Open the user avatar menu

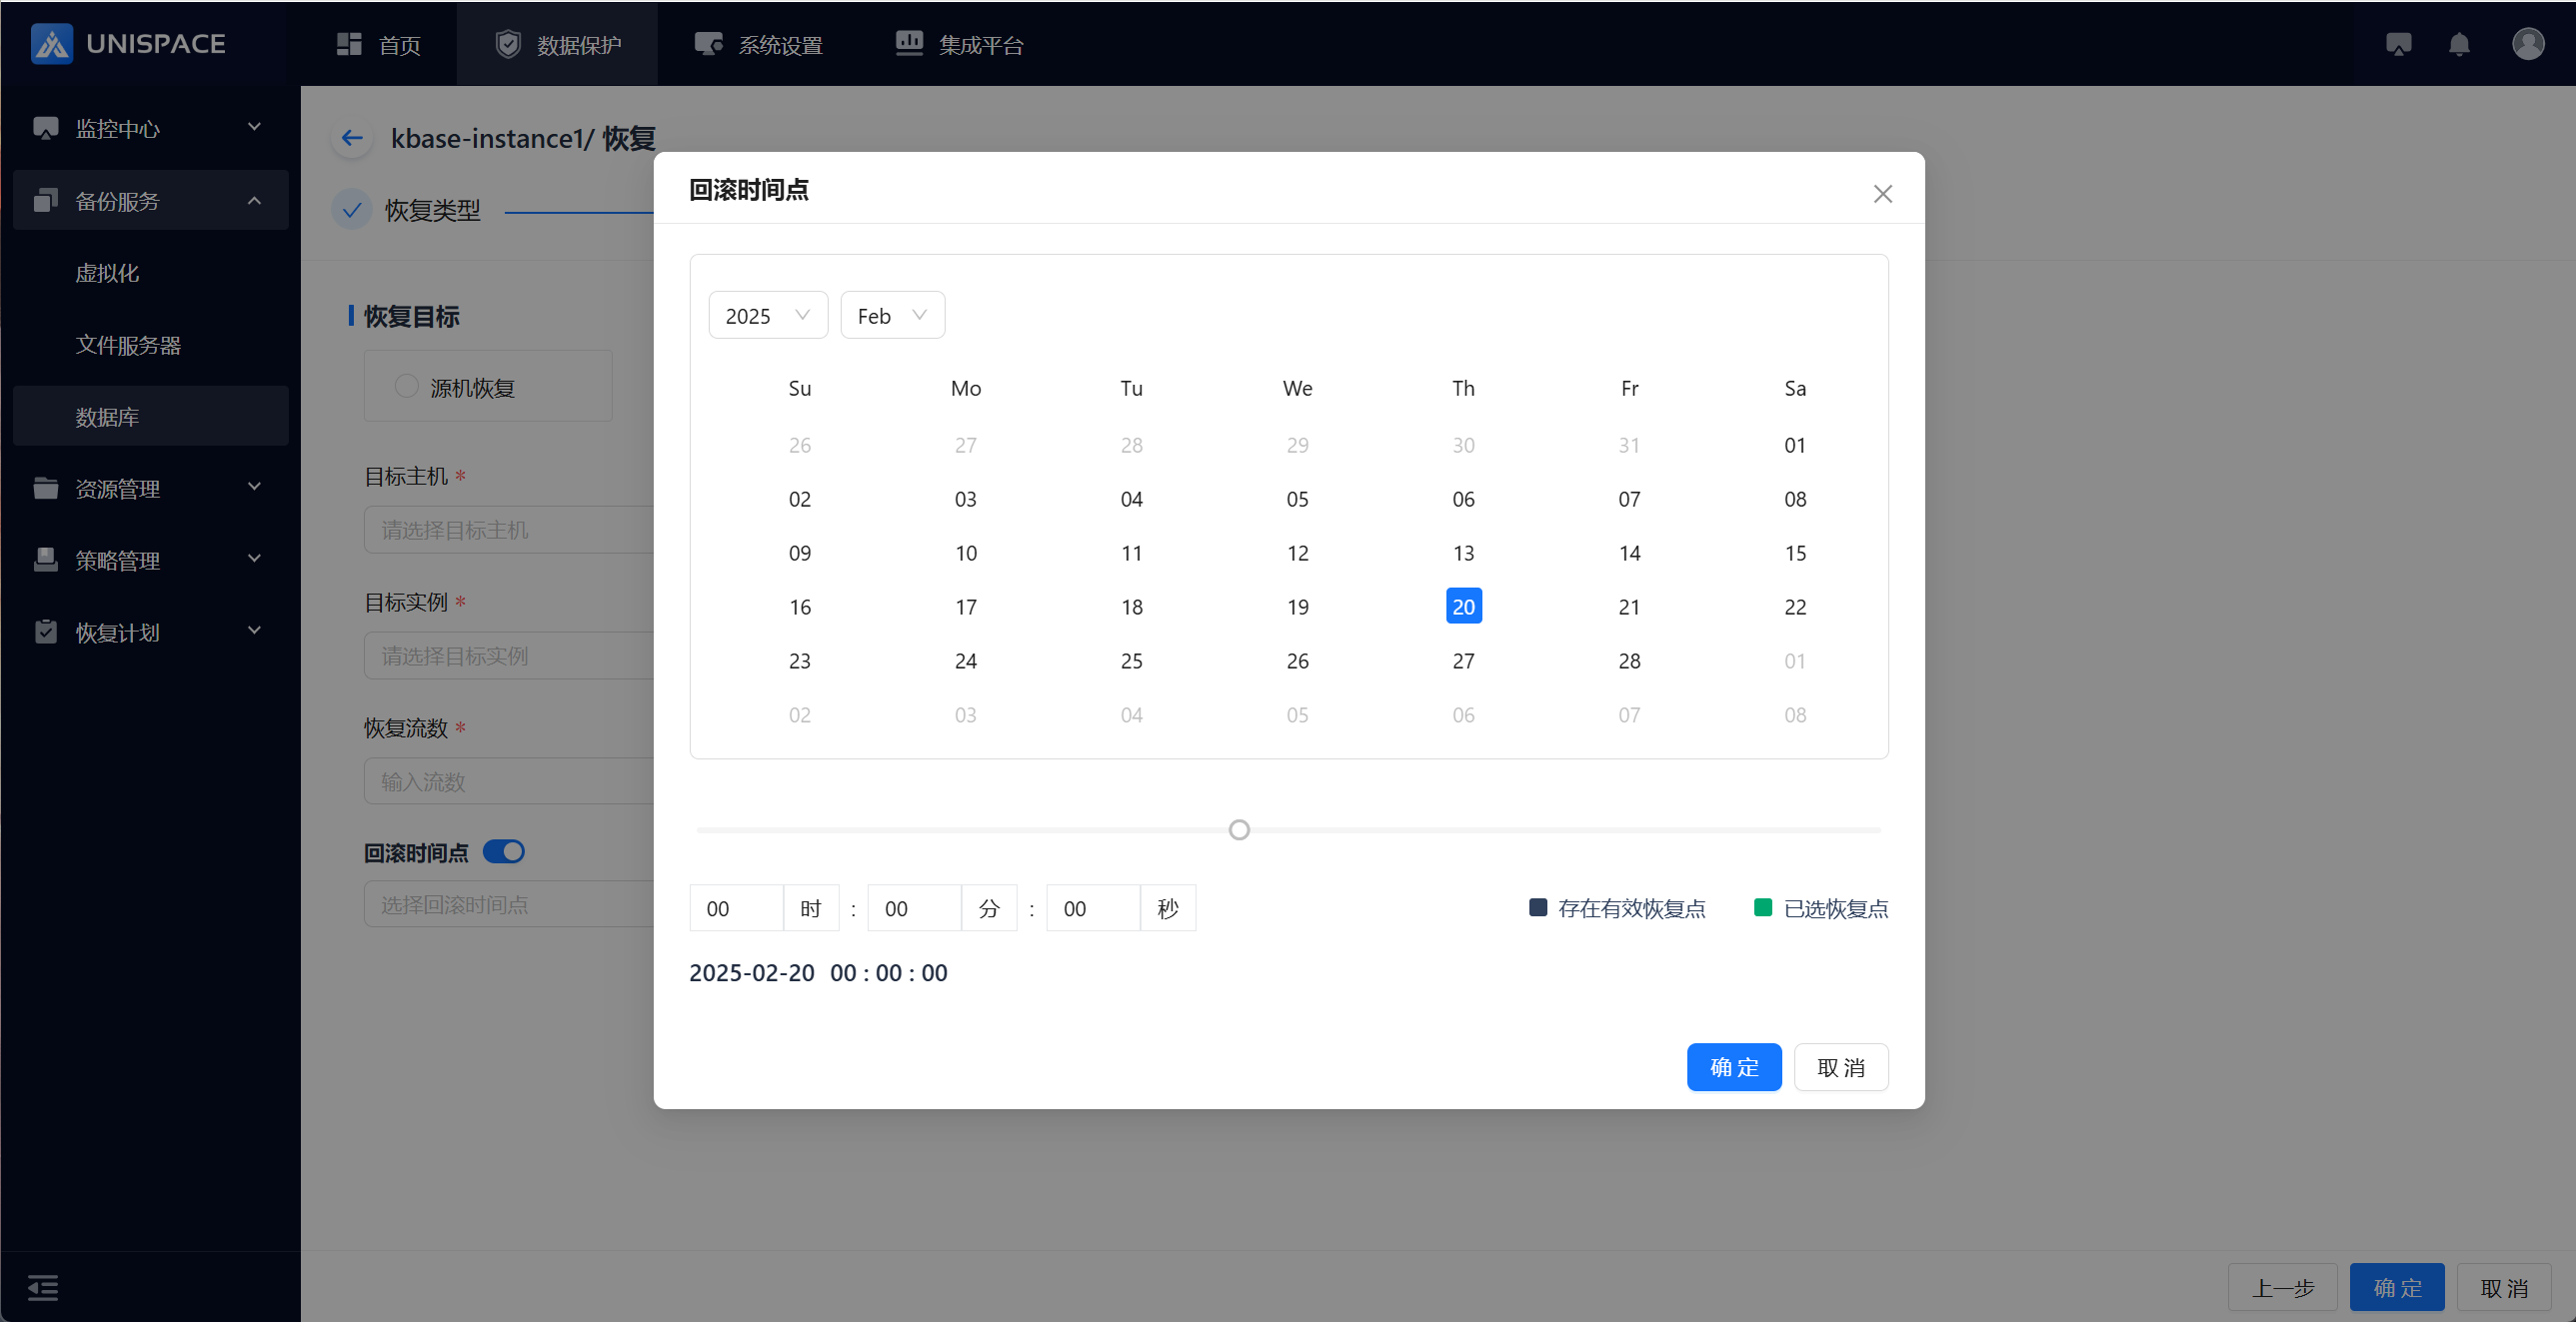click(x=2527, y=44)
